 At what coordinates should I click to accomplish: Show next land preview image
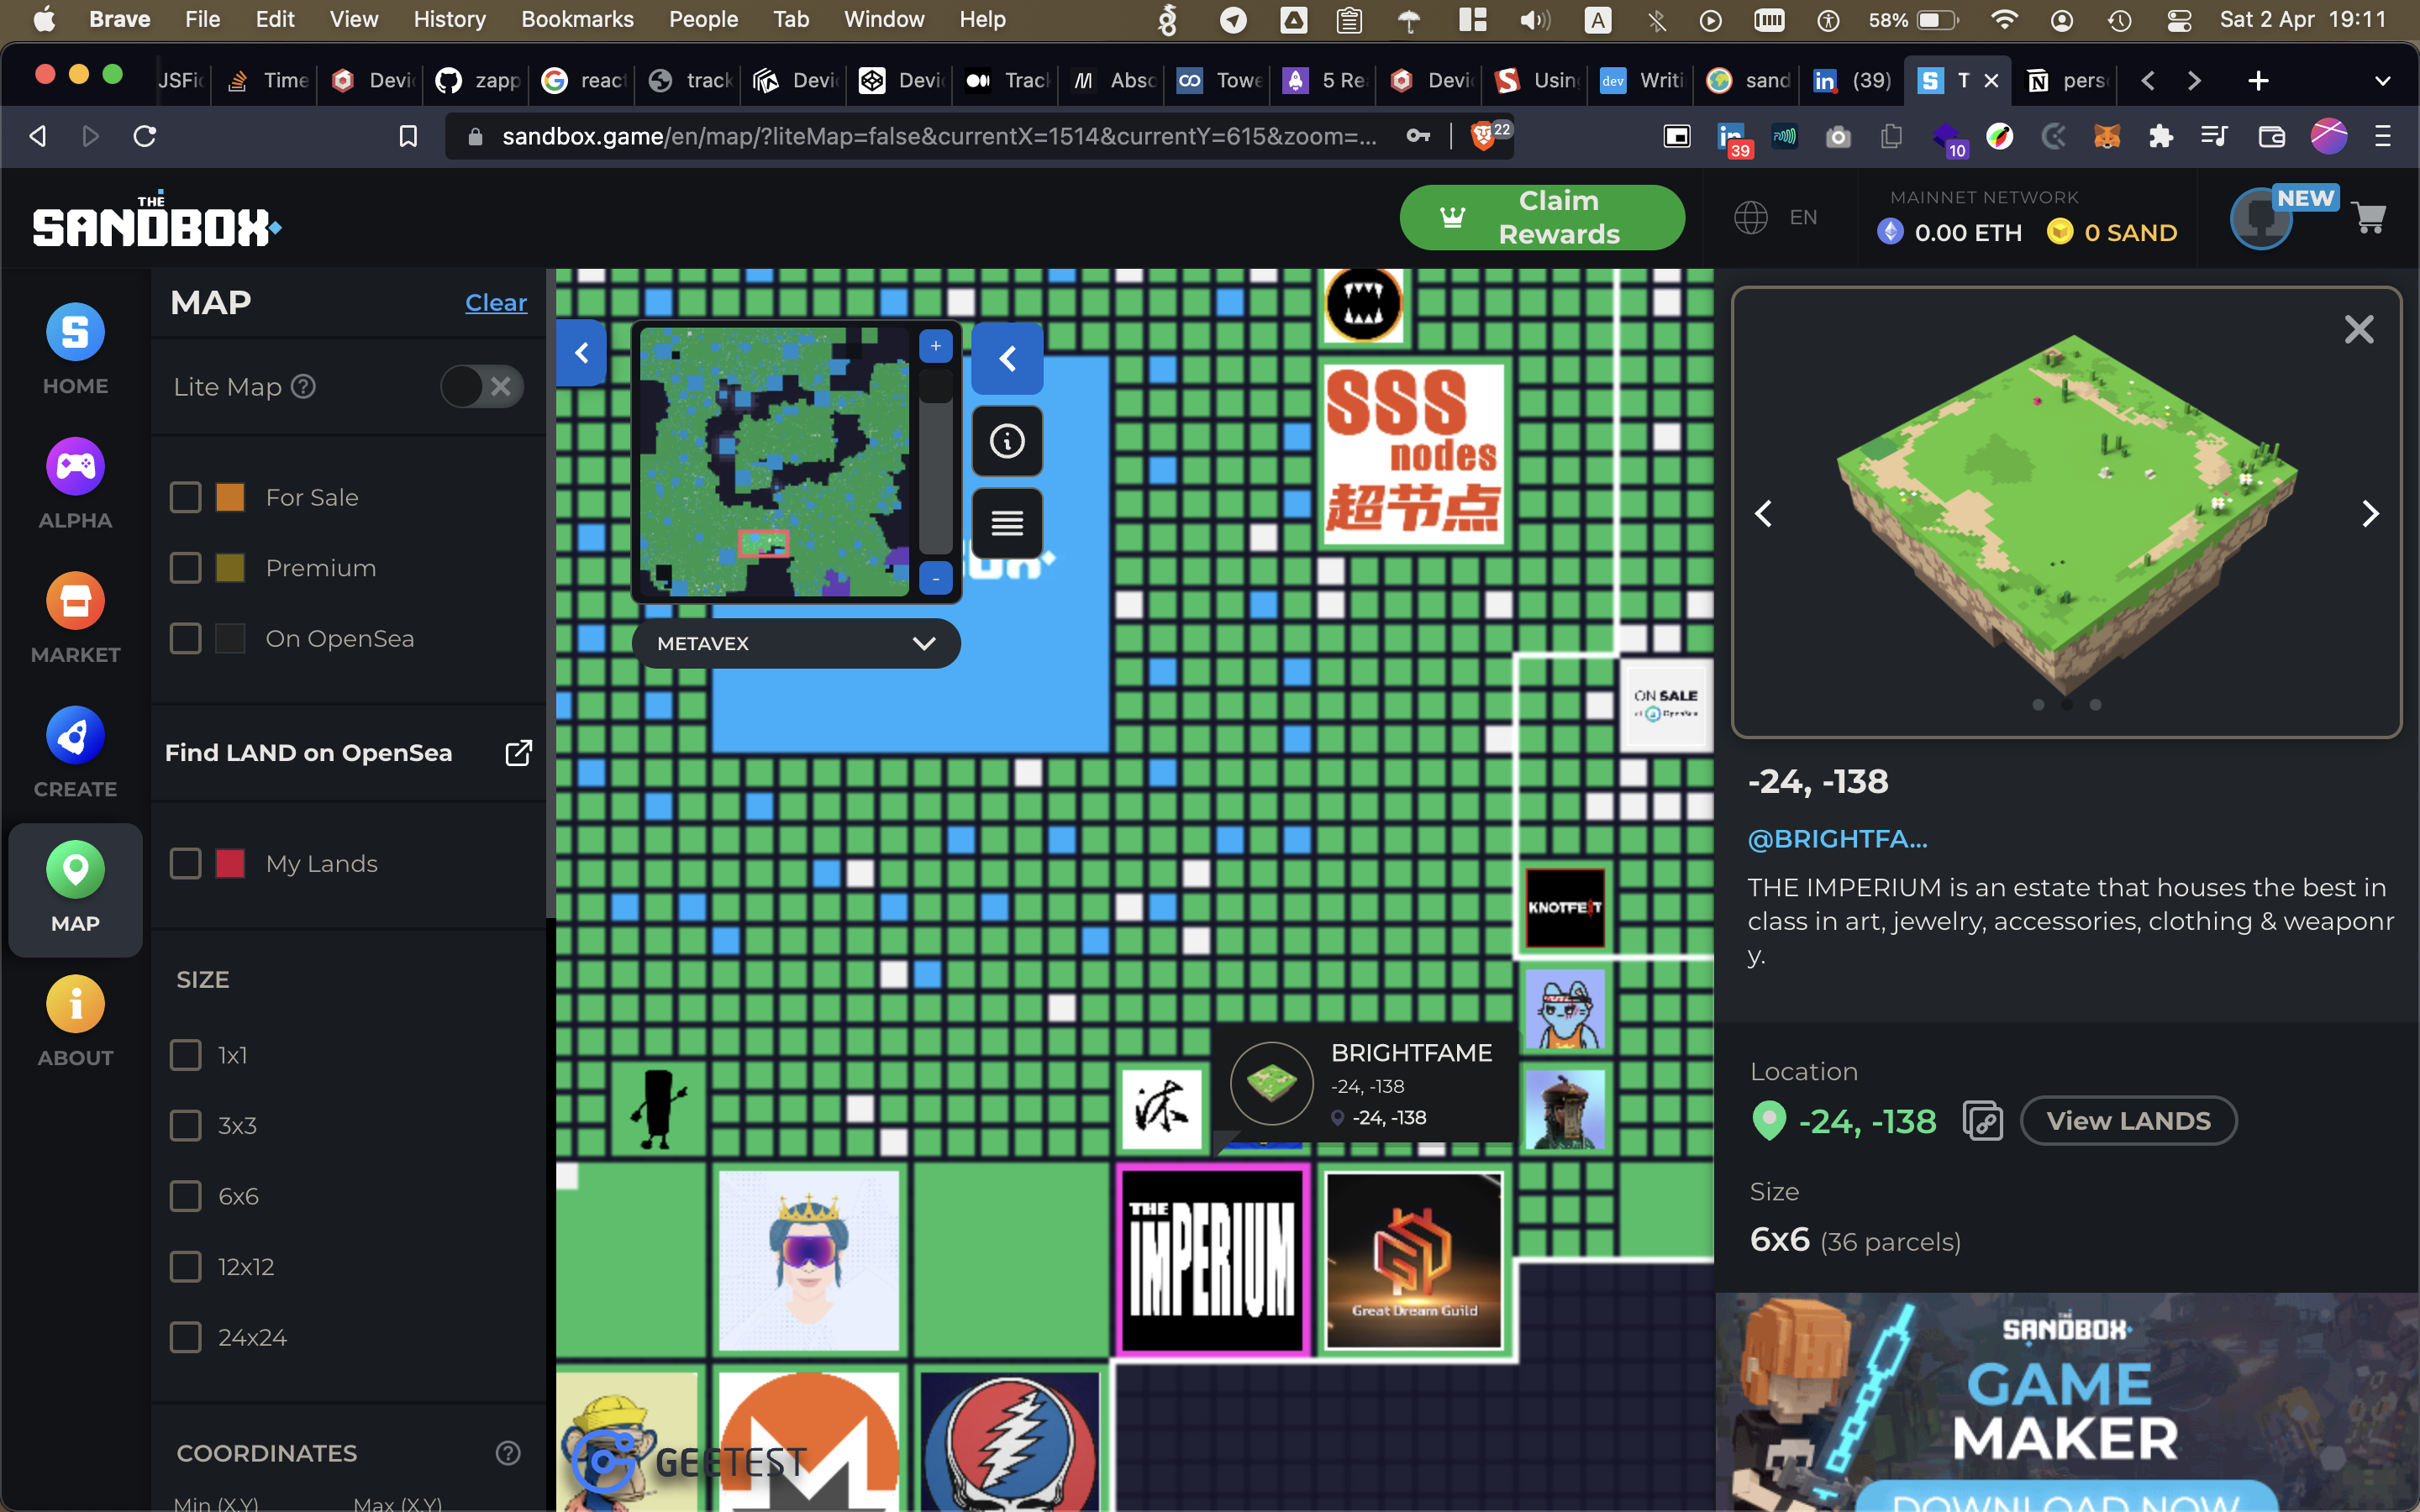[x=2369, y=514]
